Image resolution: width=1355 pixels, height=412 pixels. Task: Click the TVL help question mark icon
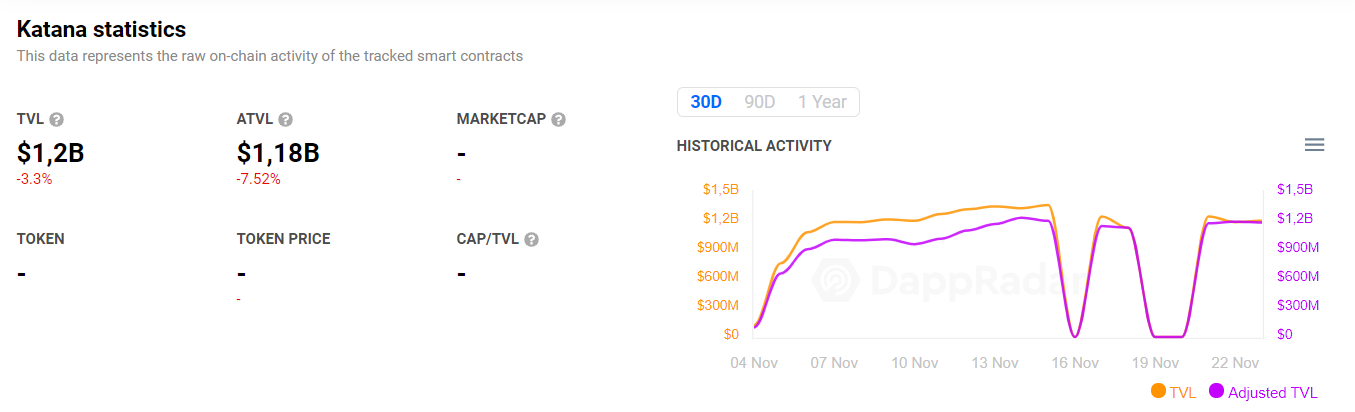[57, 120]
